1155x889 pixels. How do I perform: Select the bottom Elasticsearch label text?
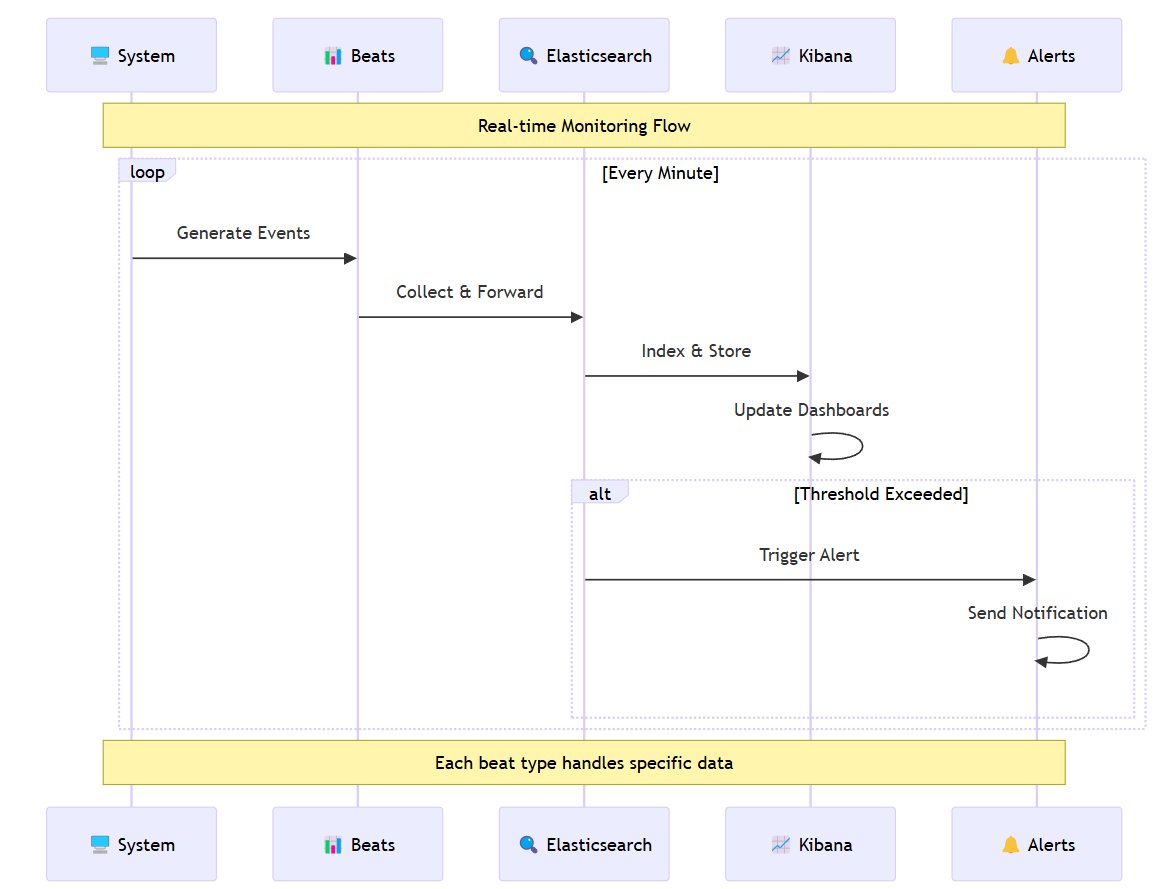tap(599, 845)
